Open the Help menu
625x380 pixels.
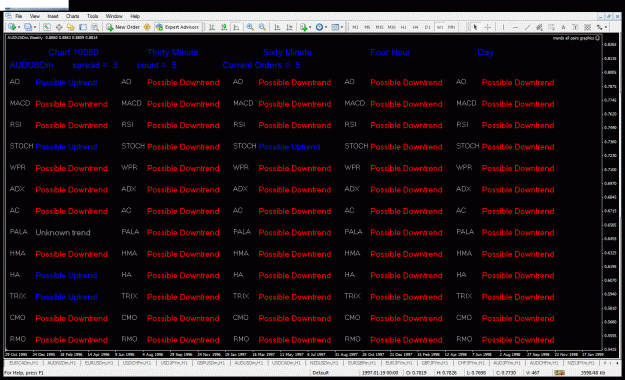click(x=135, y=16)
